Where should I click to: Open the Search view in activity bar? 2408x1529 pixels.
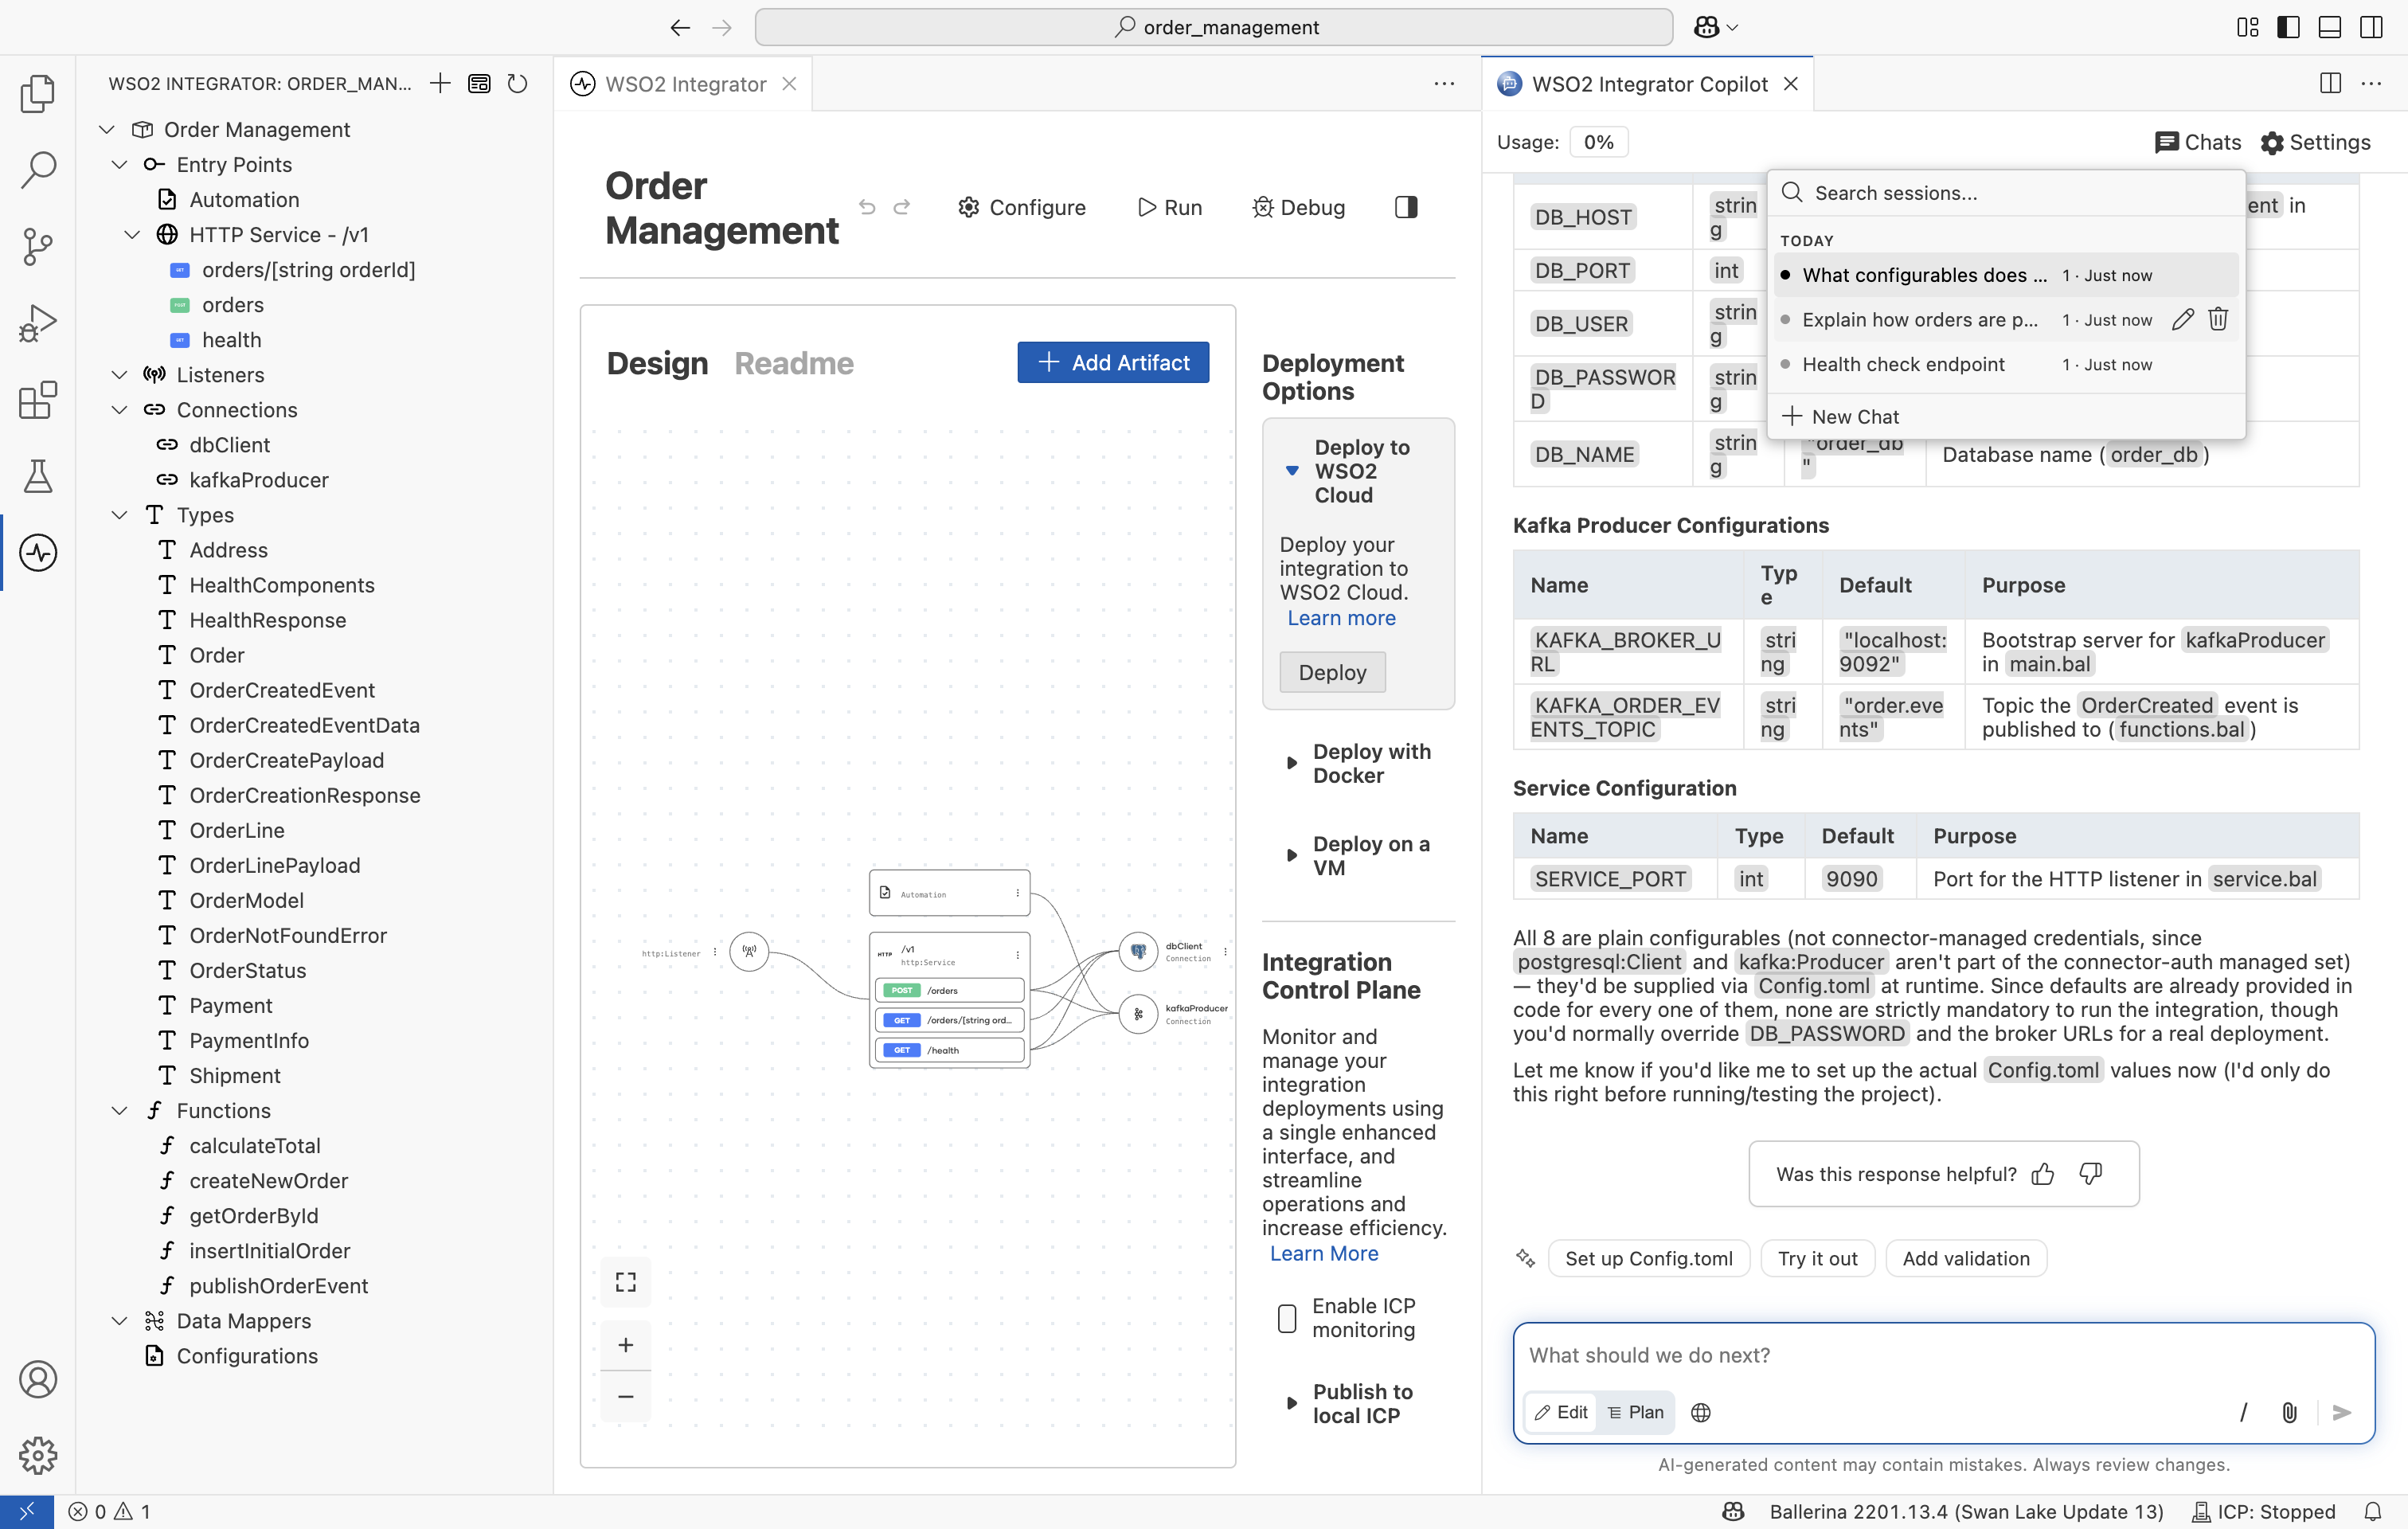[x=38, y=169]
